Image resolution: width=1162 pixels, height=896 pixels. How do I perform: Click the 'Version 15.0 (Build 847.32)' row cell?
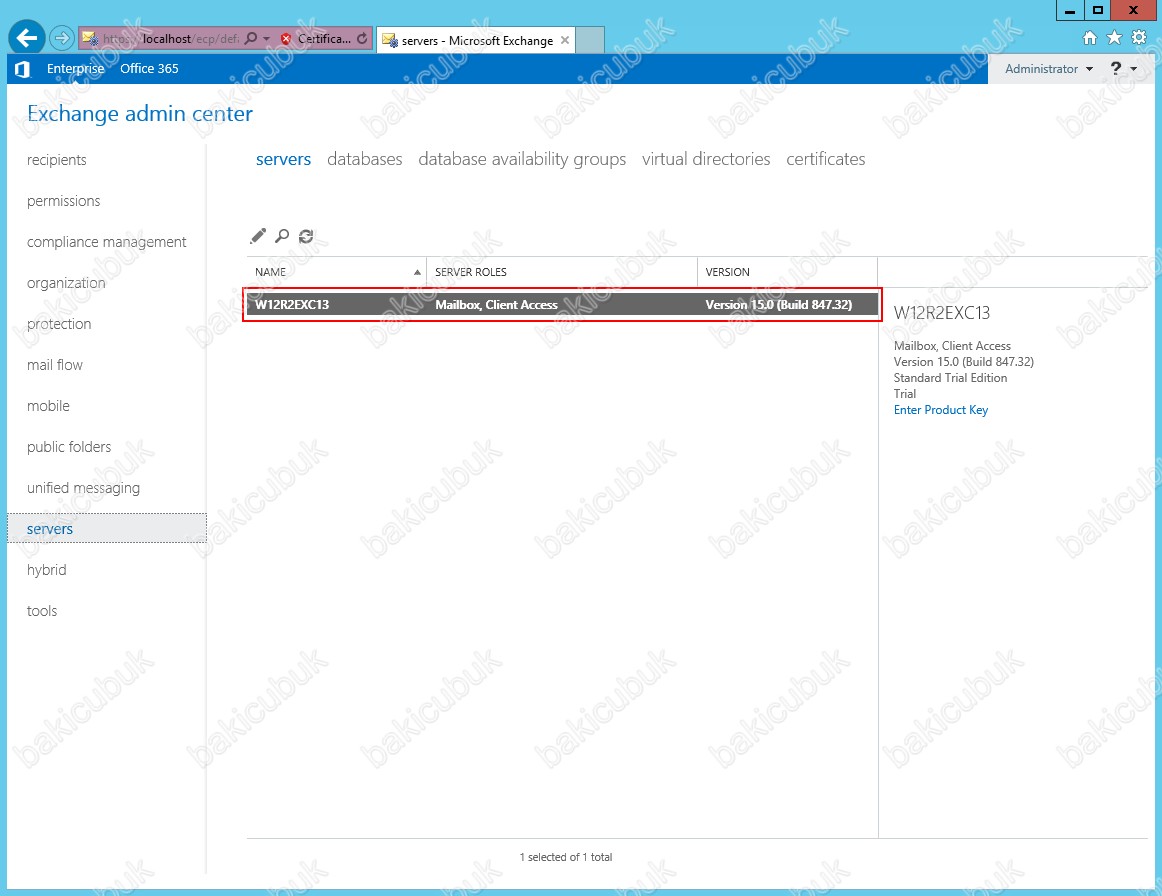[779, 305]
